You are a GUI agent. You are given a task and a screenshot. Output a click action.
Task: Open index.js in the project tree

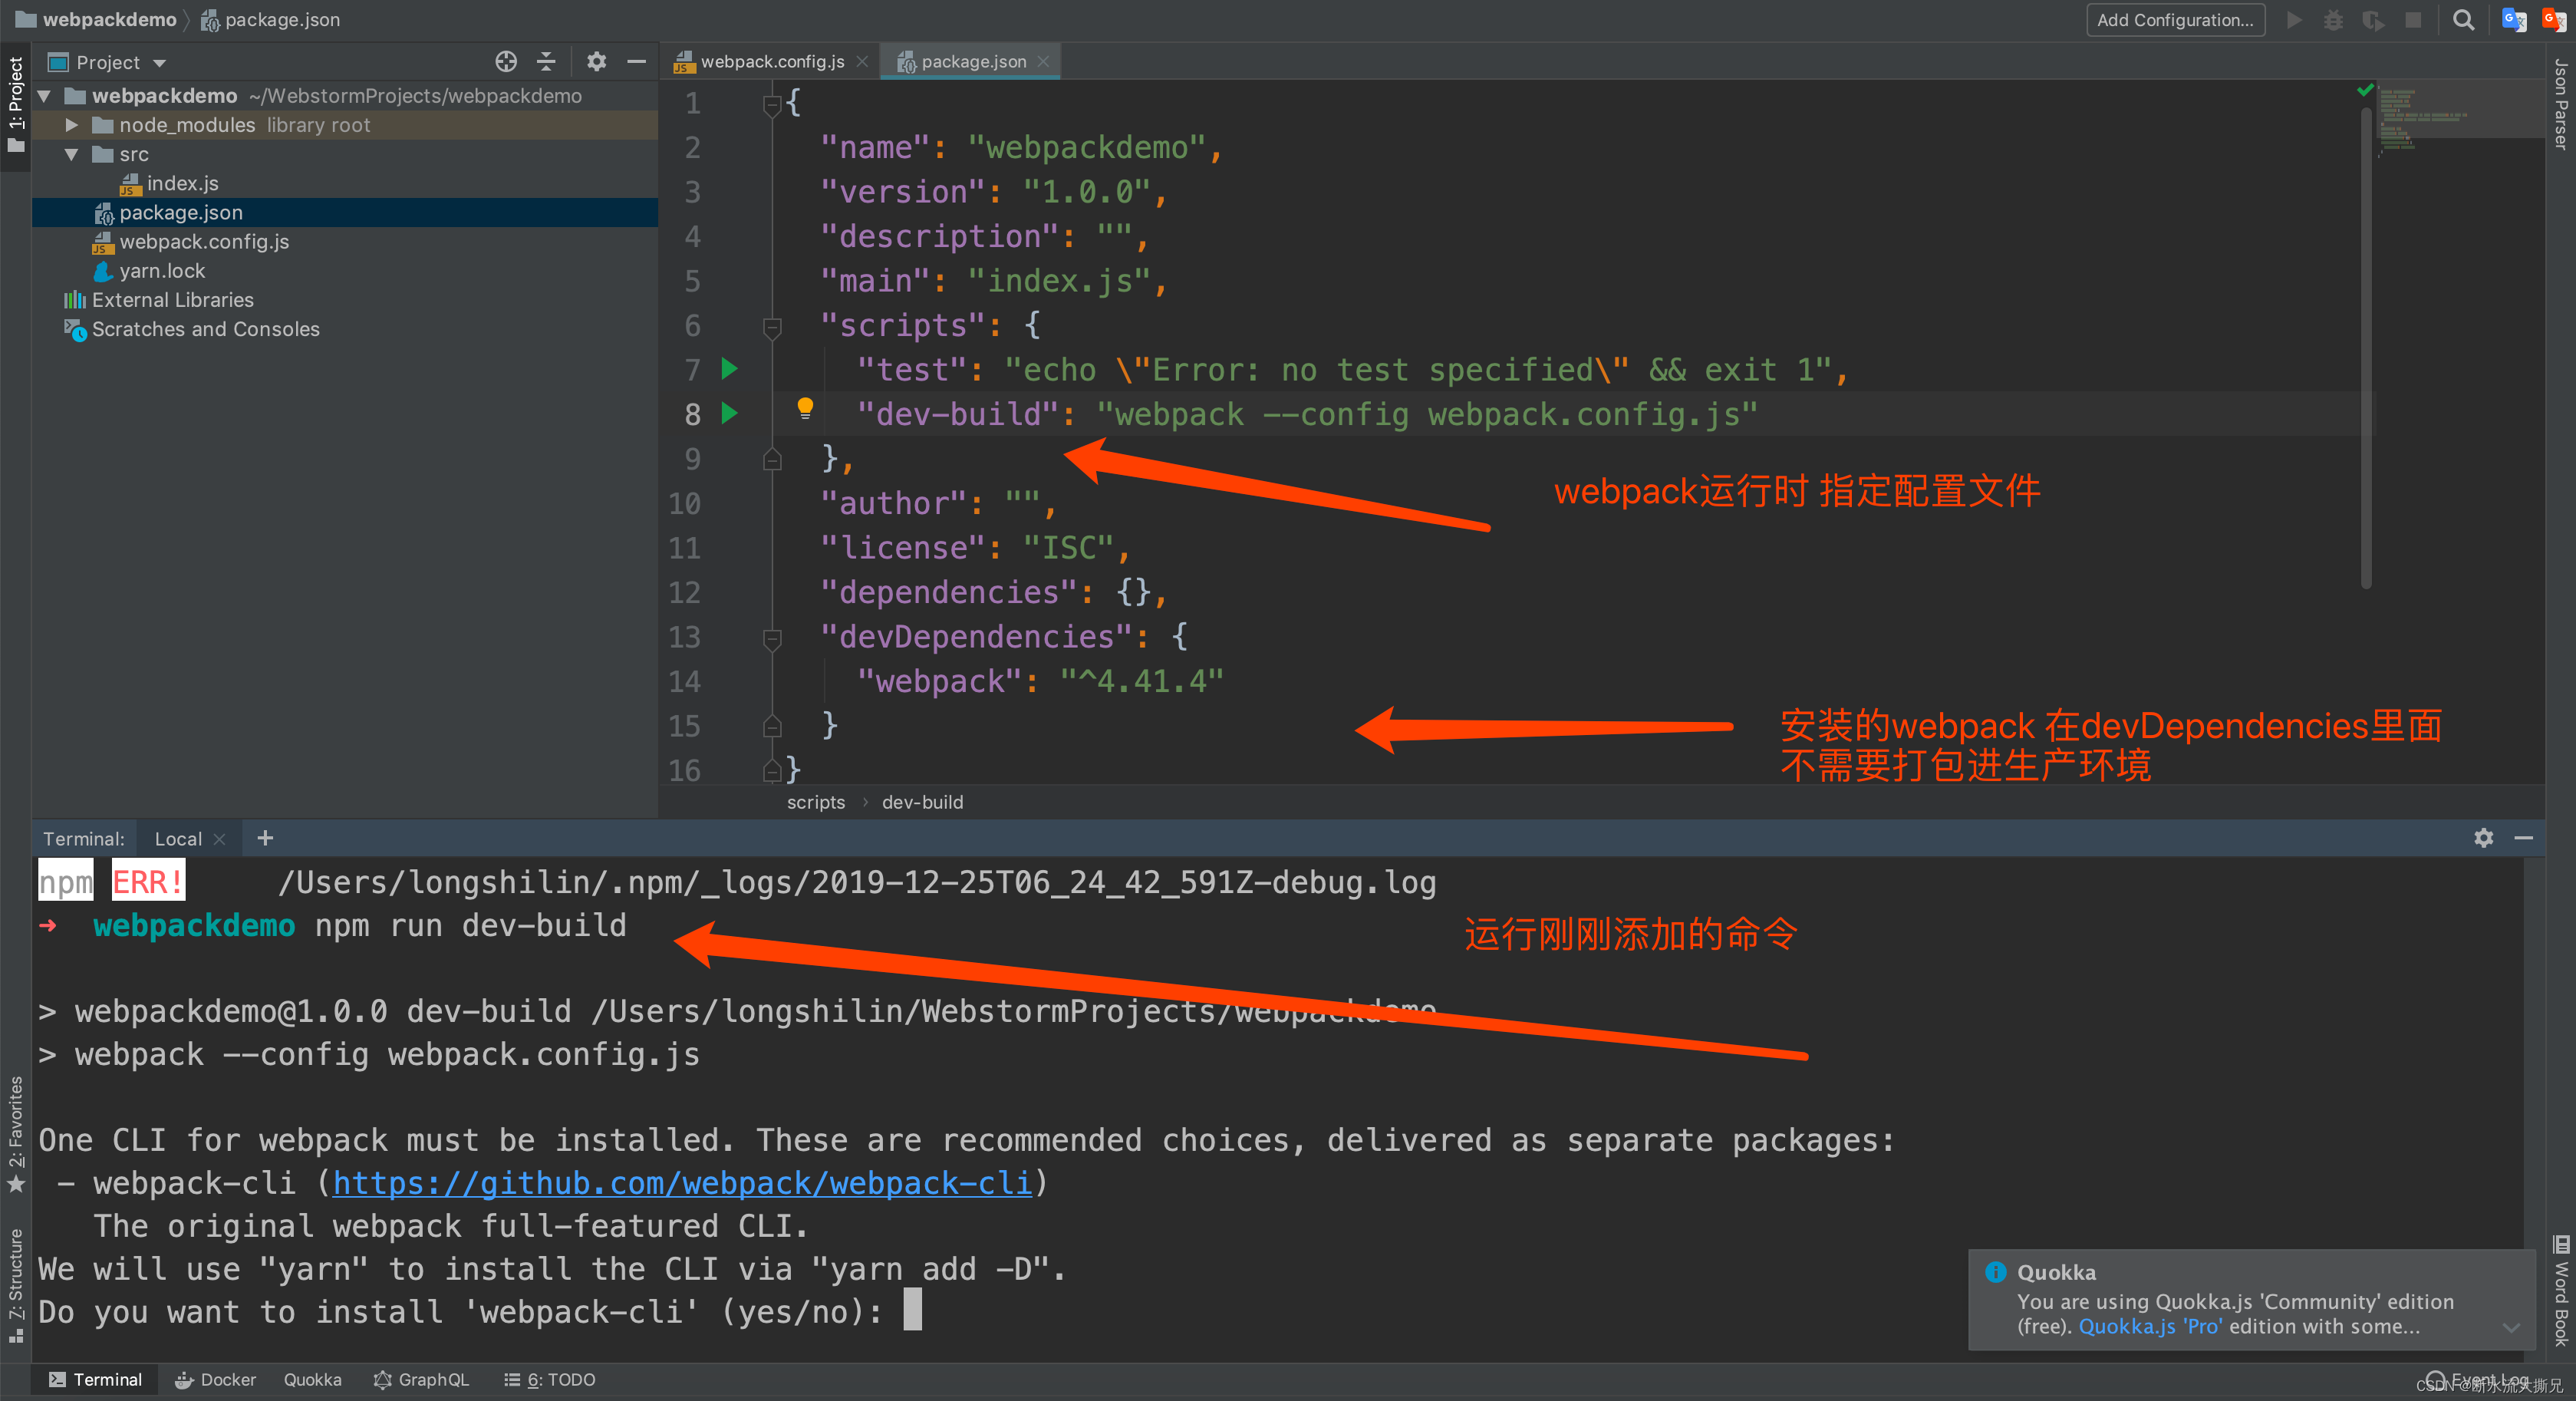click(x=182, y=183)
